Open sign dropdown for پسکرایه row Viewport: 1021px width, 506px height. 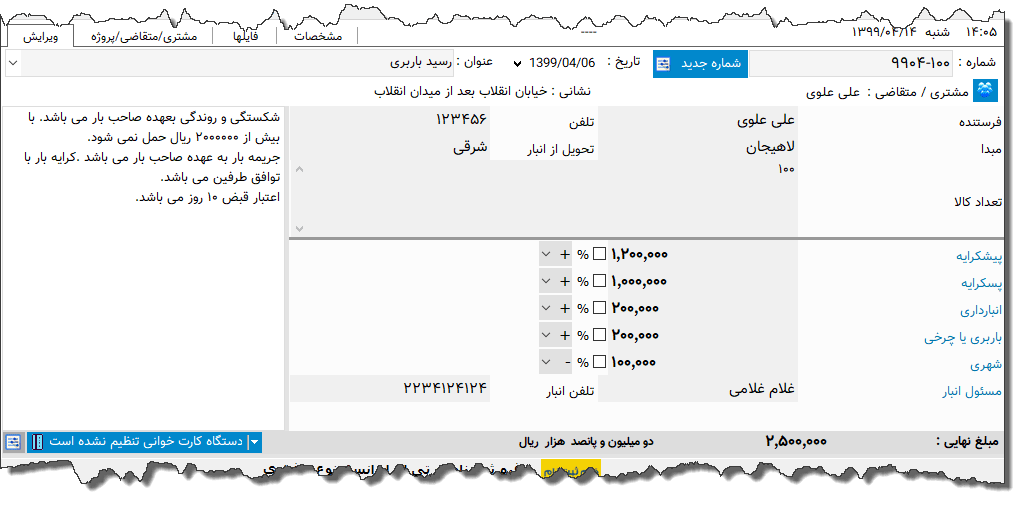pos(556,281)
